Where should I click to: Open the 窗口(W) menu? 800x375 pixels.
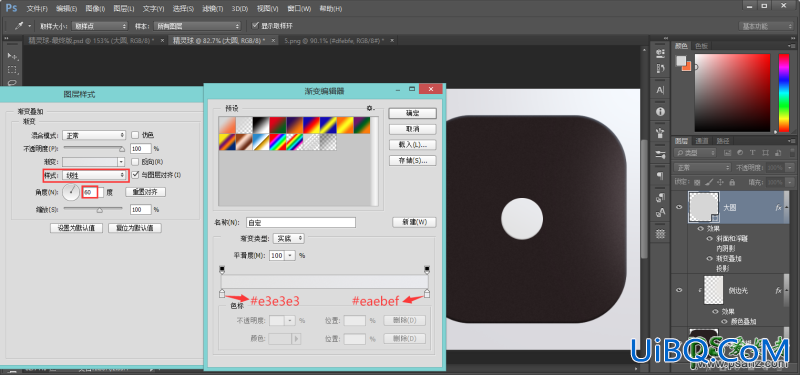pyautogui.click(x=299, y=9)
